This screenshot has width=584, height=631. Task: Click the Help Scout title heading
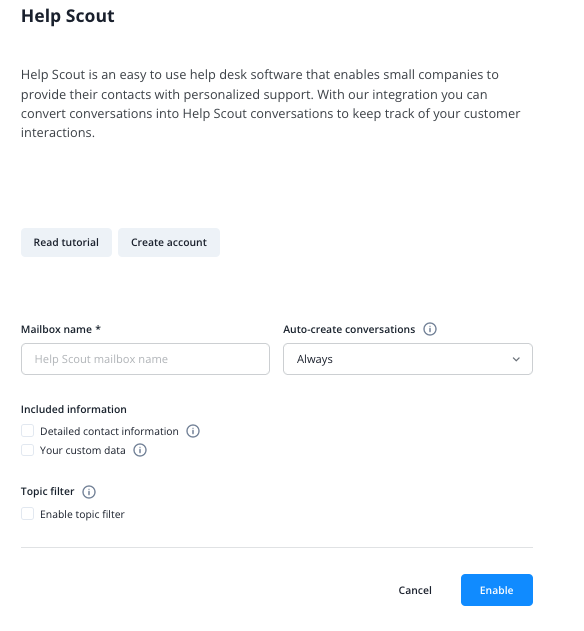click(68, 16)
